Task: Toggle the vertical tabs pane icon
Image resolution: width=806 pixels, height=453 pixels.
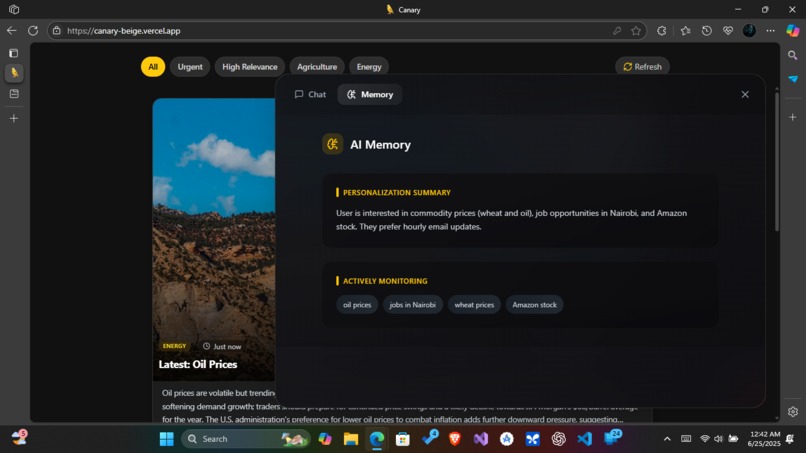Action: [x=14, y=53]
